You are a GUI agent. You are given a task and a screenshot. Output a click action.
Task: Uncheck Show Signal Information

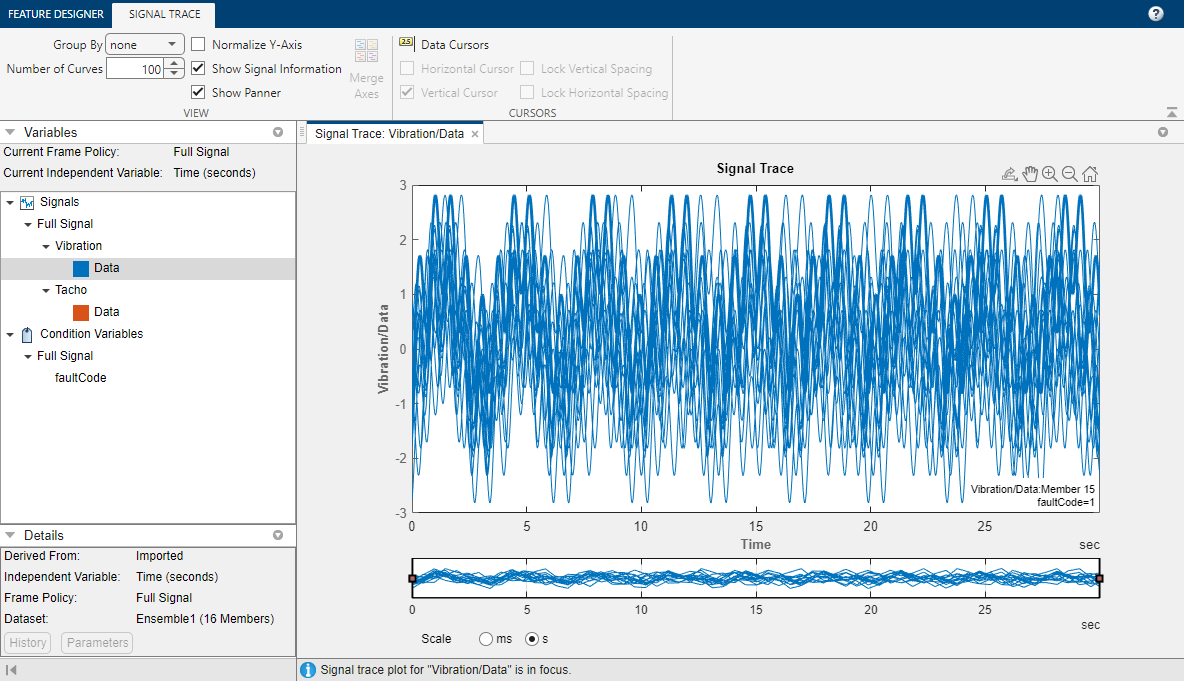tap(199, 69)
